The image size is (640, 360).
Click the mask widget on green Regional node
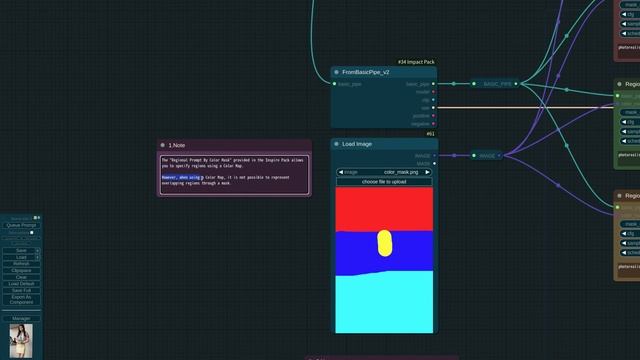point(630,112)
